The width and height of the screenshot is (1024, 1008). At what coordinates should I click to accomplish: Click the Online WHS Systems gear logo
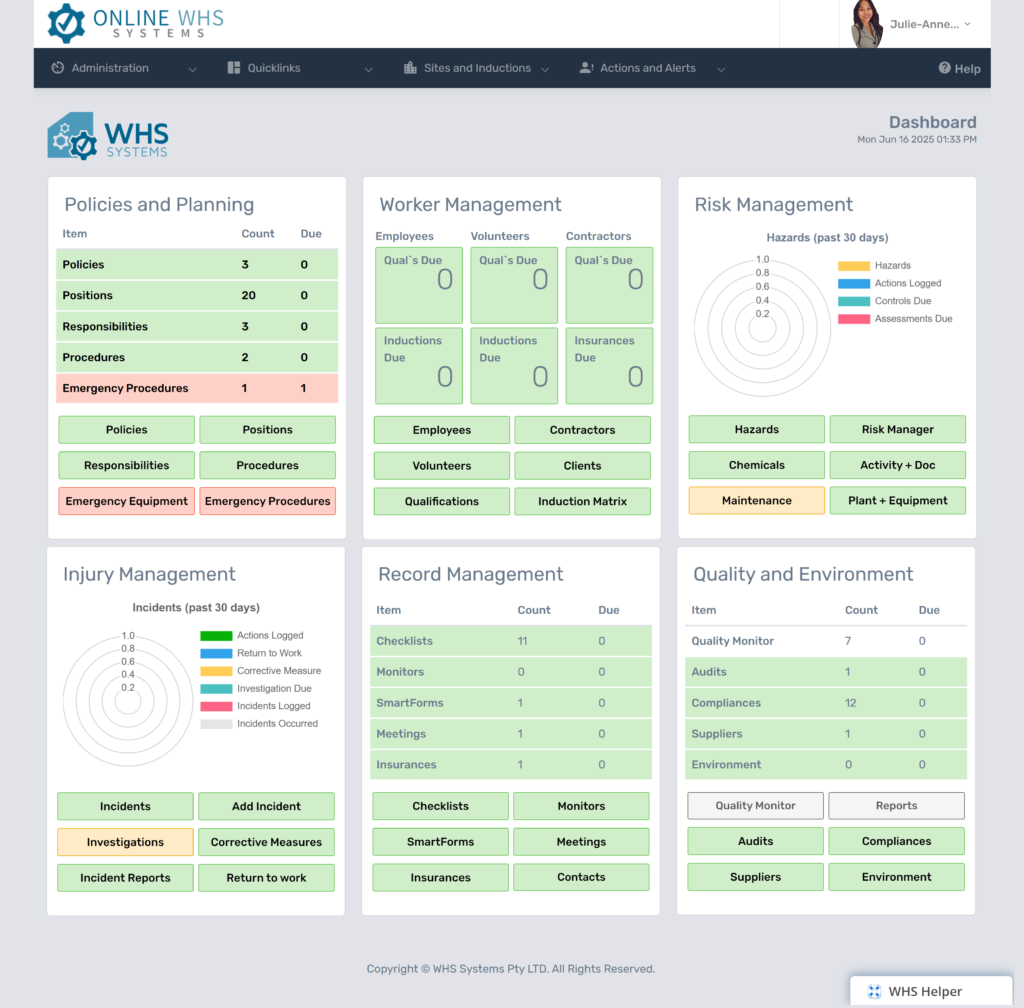click(x=66, y=23)
